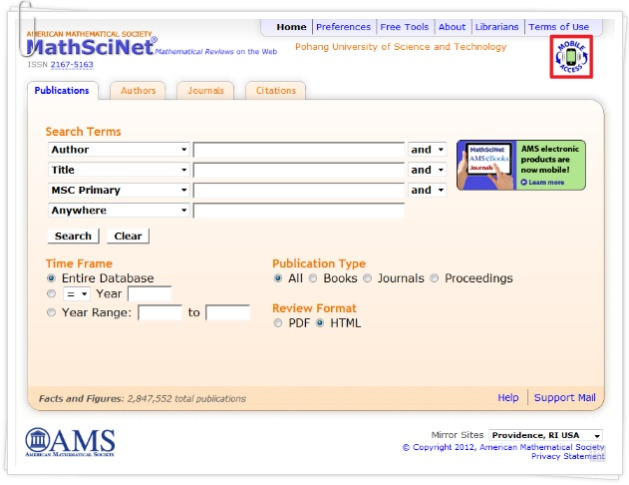The height and width of the screenshot is (485, 629).
Task: Open the AMS electronic products mobile banner
Action: coord(521,165)
